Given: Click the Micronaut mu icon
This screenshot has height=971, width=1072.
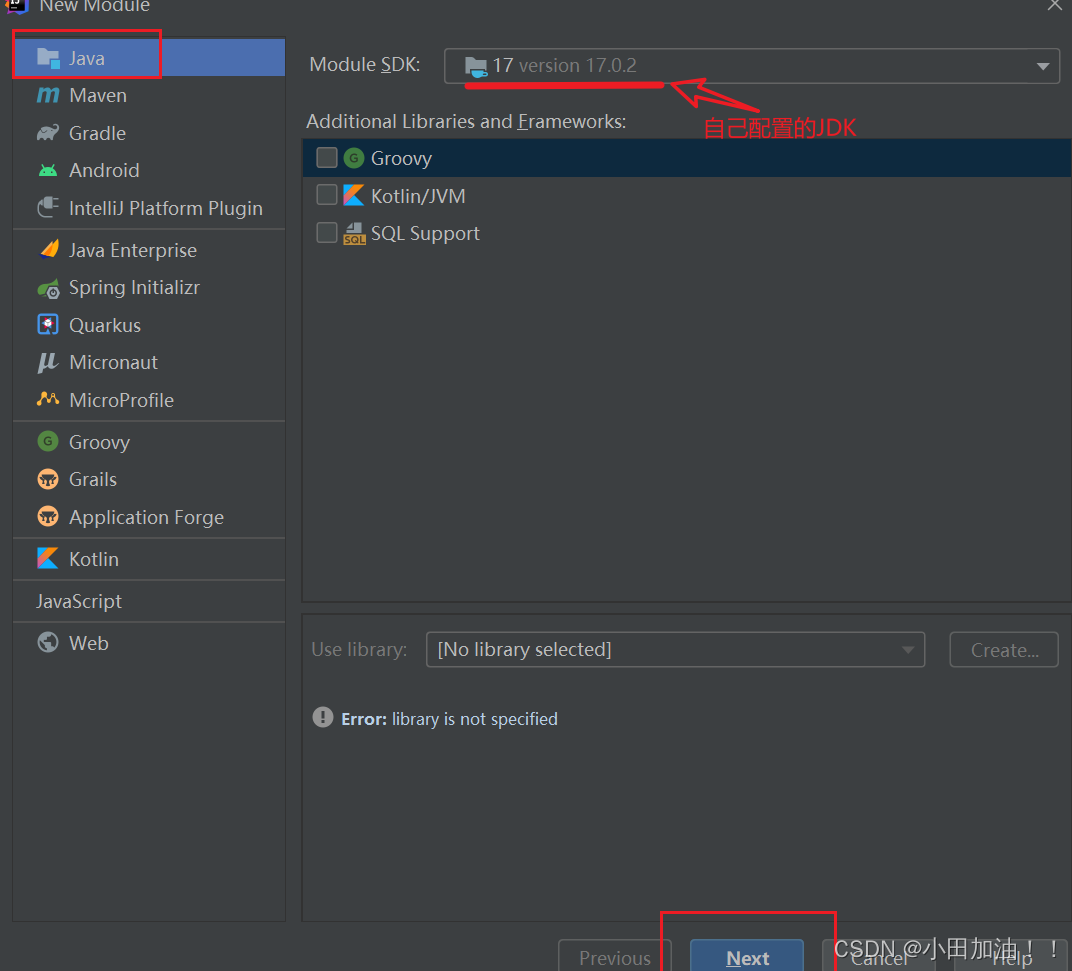Looking at the screenshot, I should pyautogui.click(x=47, y=362).
